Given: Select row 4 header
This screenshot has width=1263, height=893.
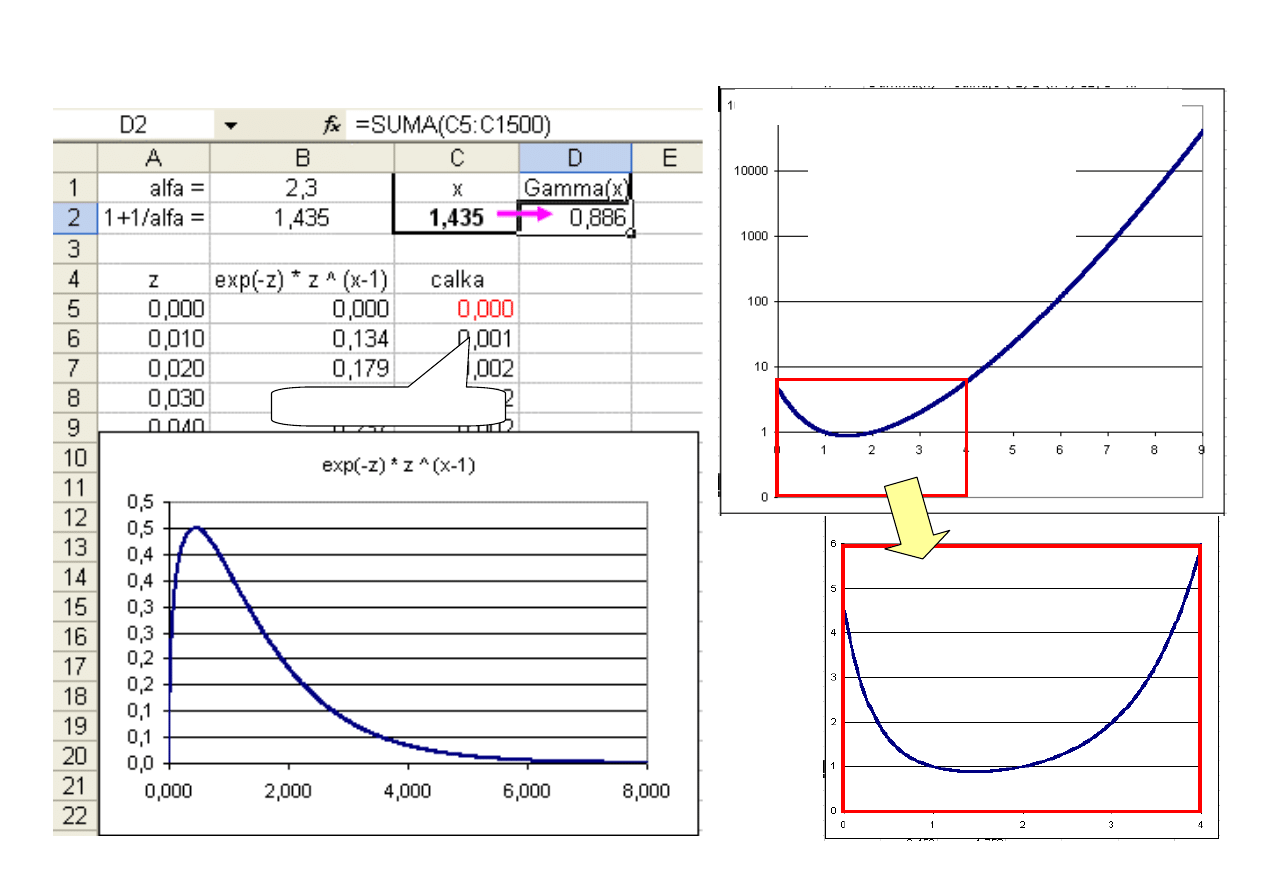Looking at the screenshot, I should [75, 277].
